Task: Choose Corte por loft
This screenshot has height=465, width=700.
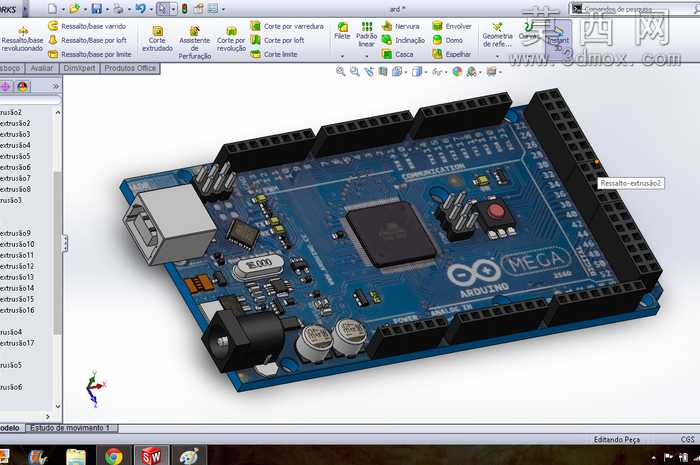Action: pos(277,40)
